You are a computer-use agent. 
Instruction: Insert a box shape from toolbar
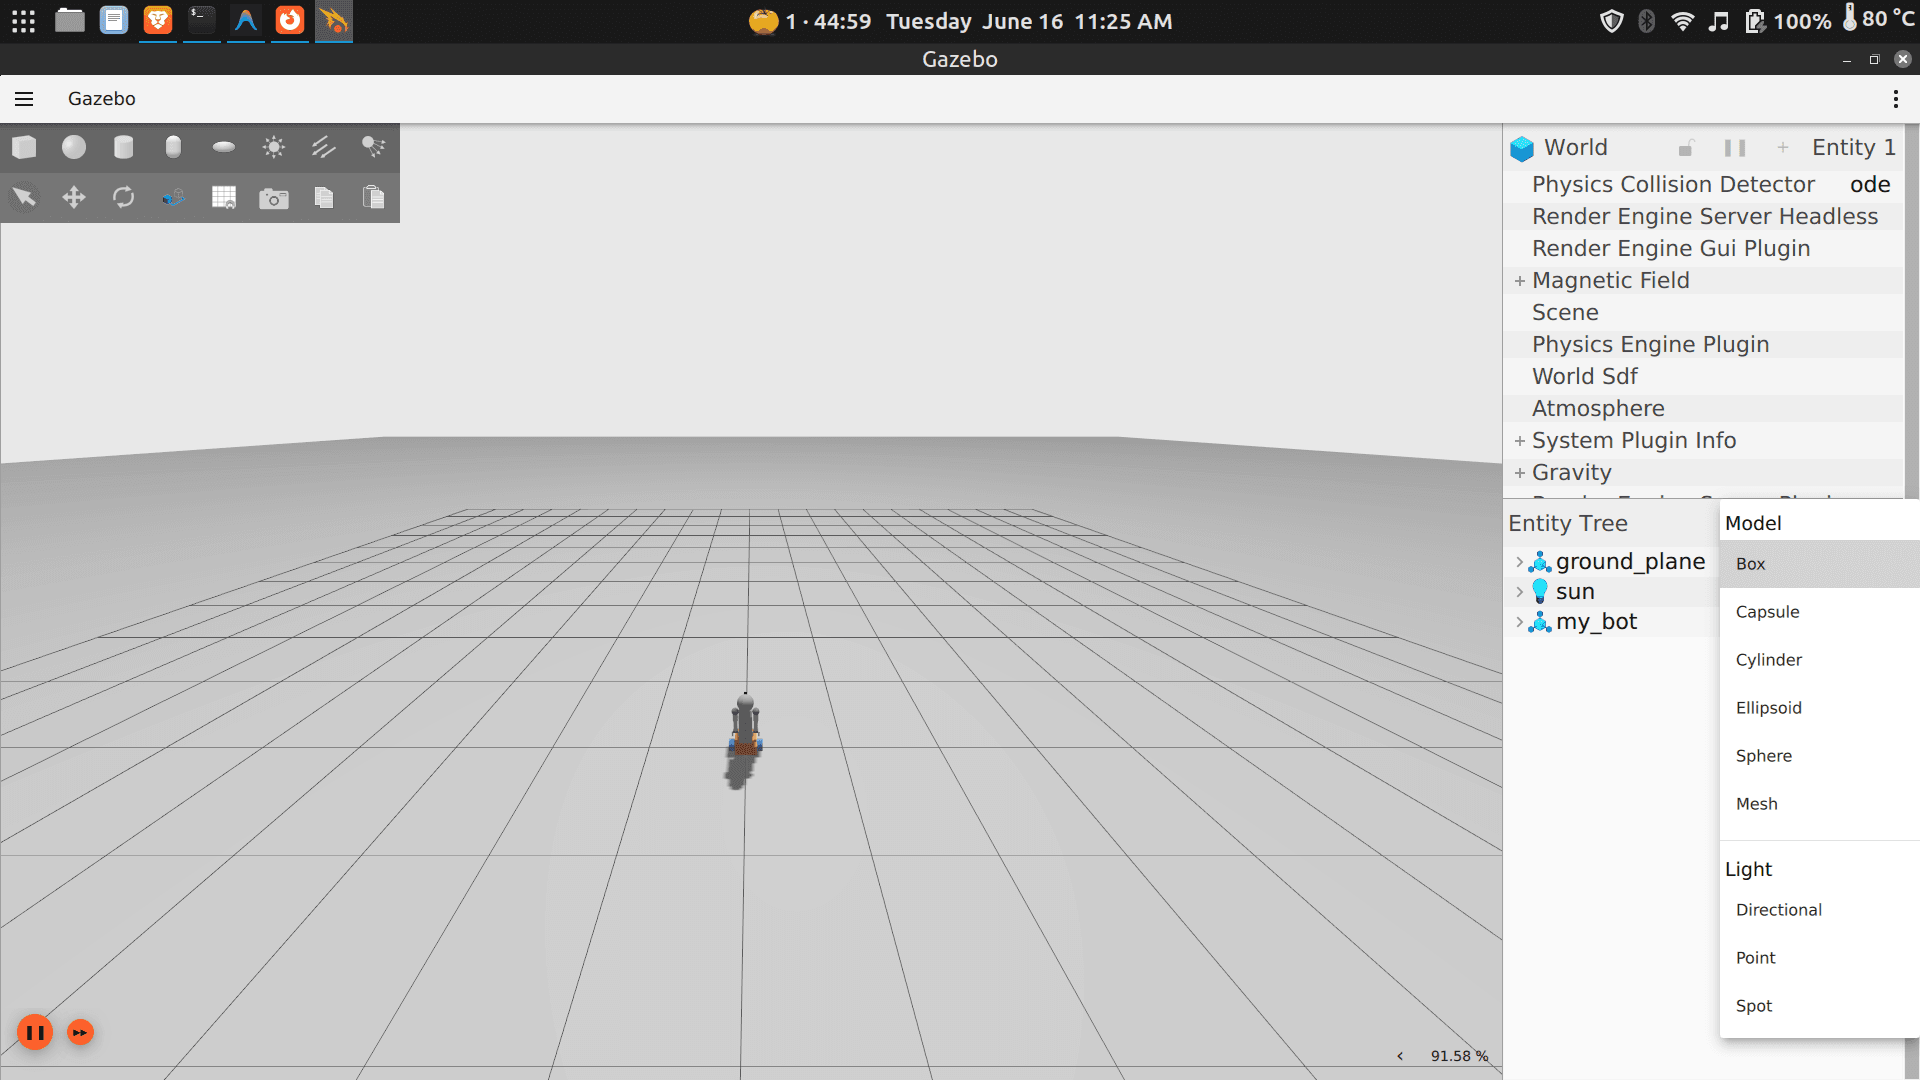point(24,148)
